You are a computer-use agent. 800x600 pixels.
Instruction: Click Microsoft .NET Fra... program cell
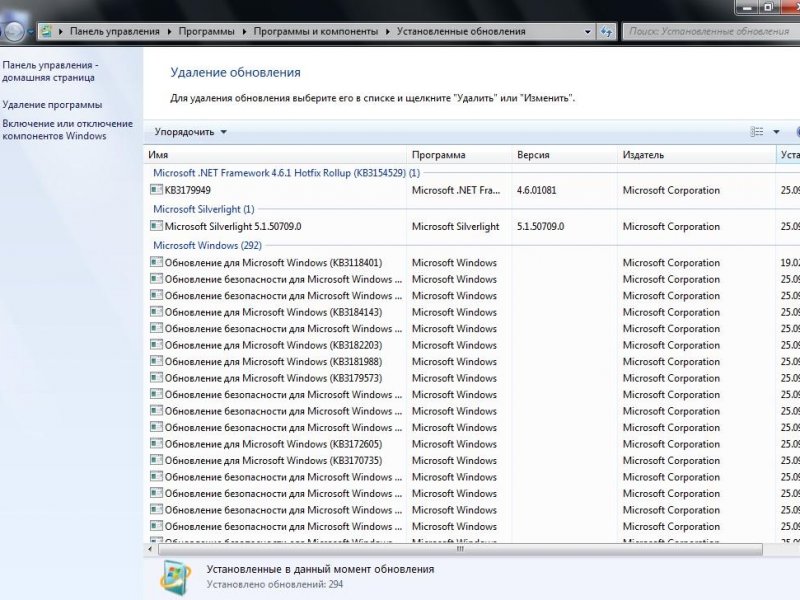(x=456, y=190)
